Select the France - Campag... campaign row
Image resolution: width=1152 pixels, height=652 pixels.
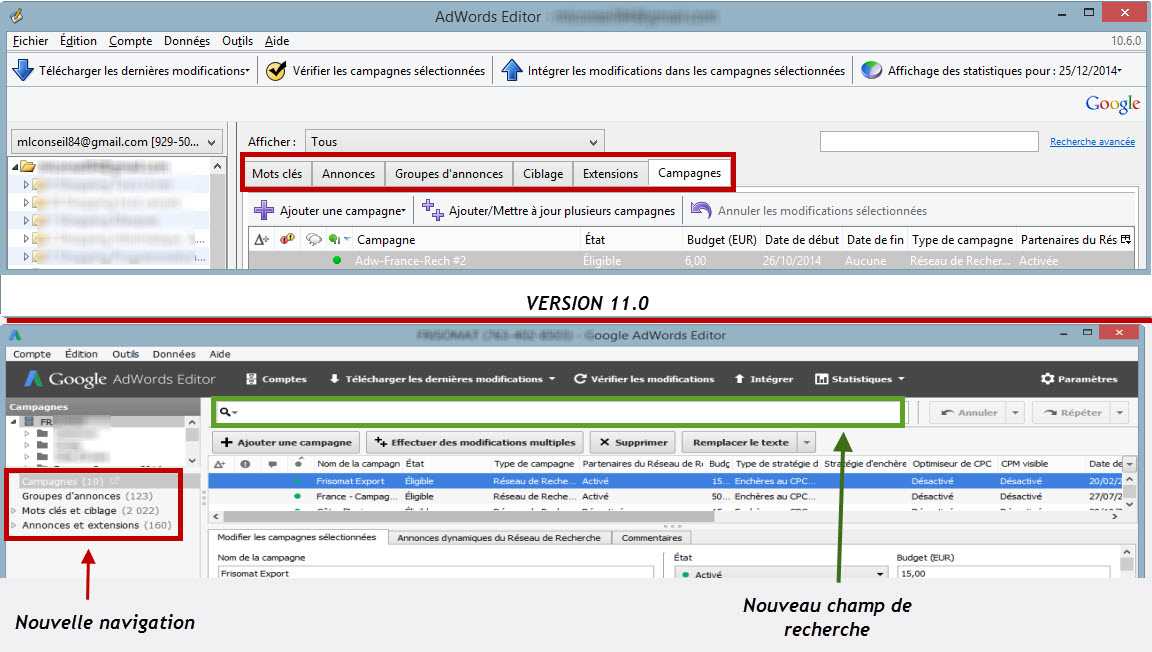[665, 496]
